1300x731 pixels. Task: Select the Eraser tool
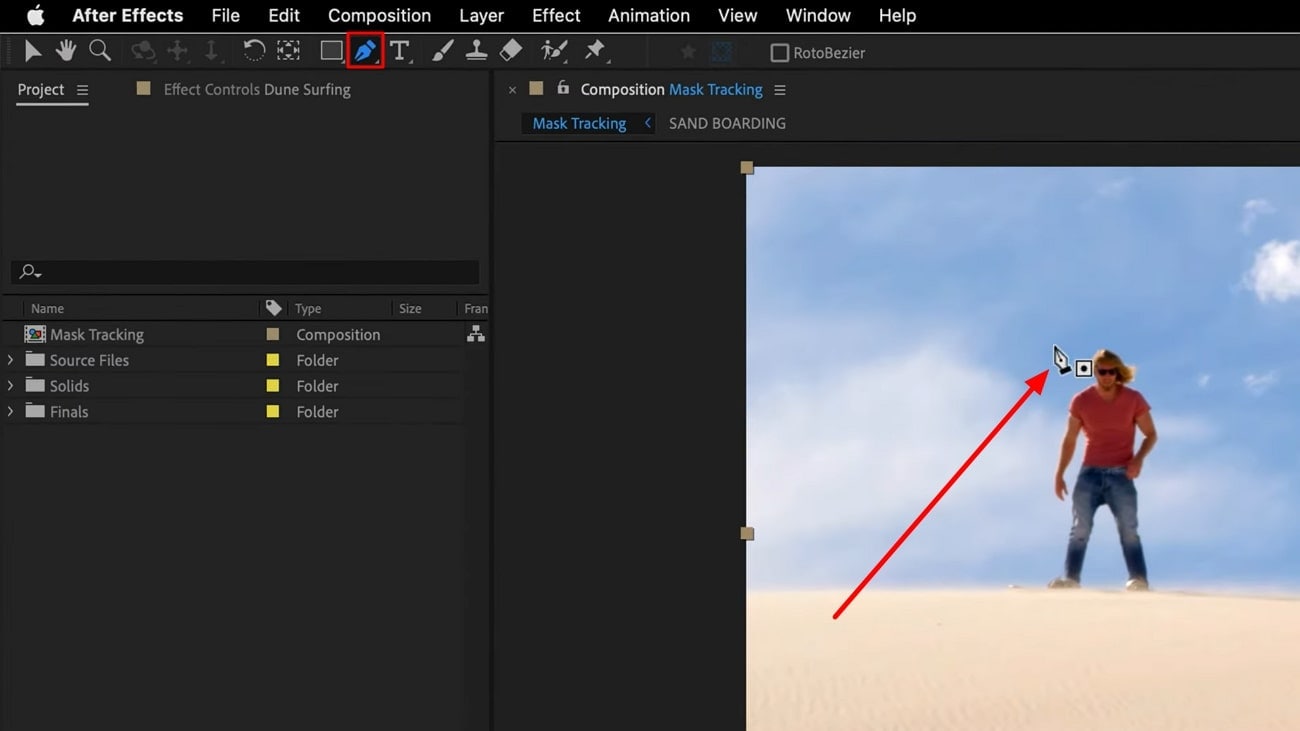coord(511,51)
